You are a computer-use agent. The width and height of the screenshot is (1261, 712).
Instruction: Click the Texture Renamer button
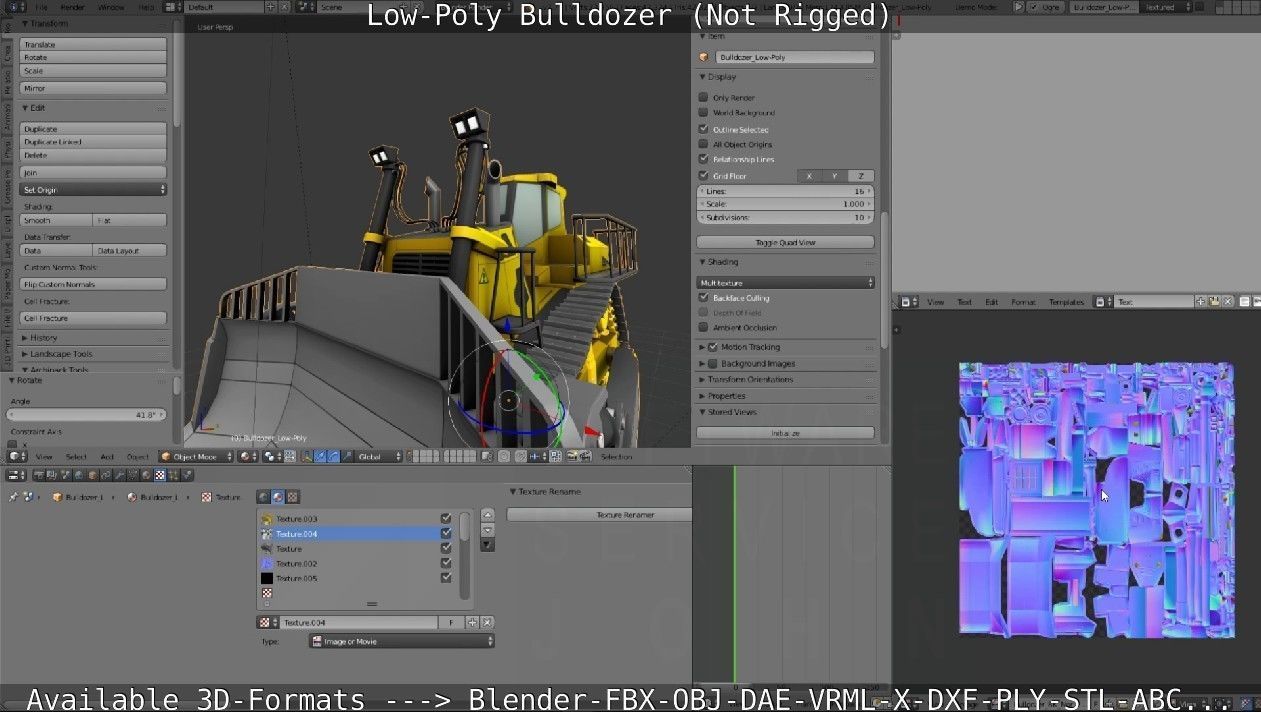(x=599, y=514)
